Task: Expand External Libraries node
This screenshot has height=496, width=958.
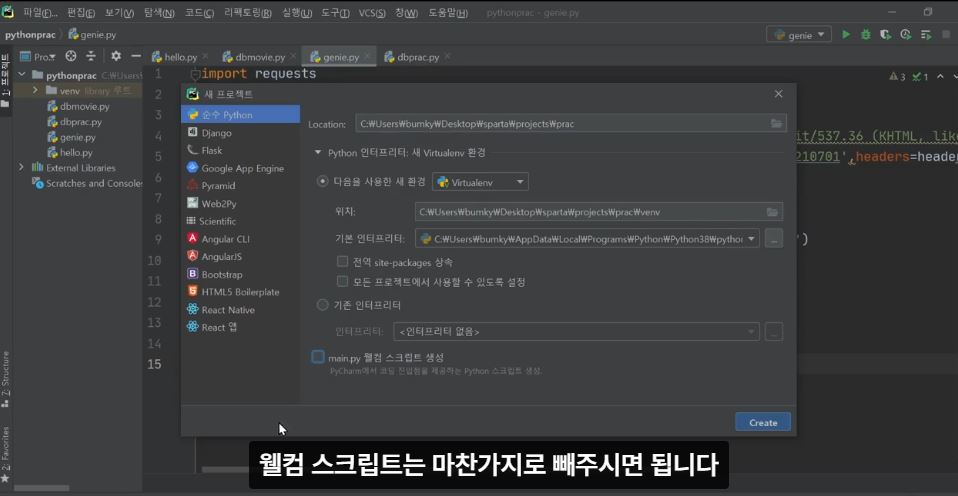Action: point(22,167)
